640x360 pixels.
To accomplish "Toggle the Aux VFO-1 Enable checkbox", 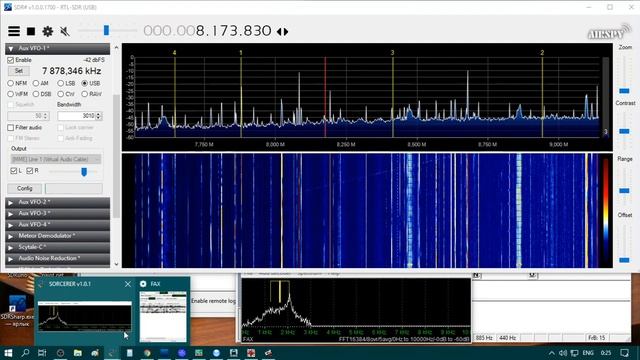I will pos(11,60).
